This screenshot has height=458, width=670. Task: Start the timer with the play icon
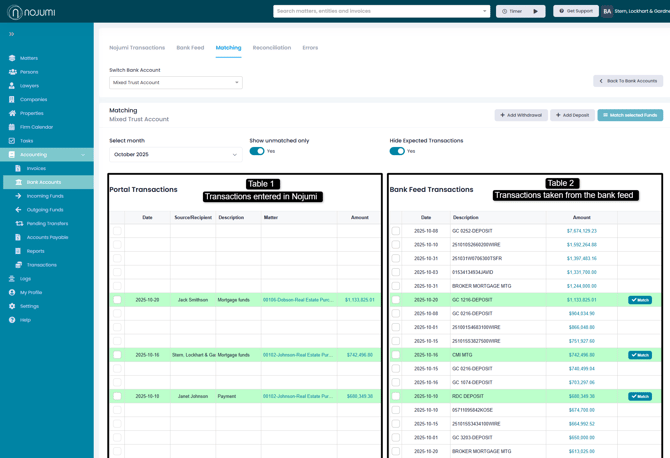(x=535, y=11)
